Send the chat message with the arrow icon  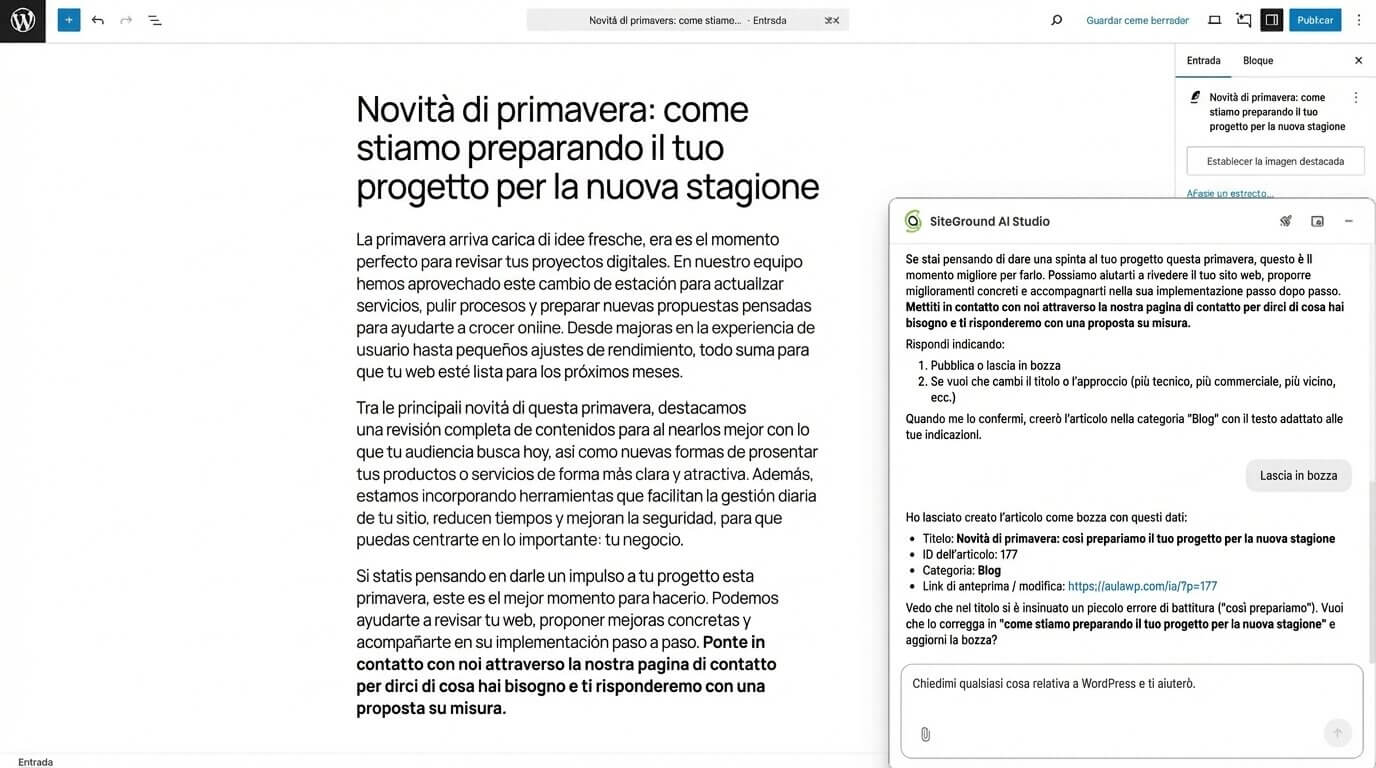pos(1337,732)
